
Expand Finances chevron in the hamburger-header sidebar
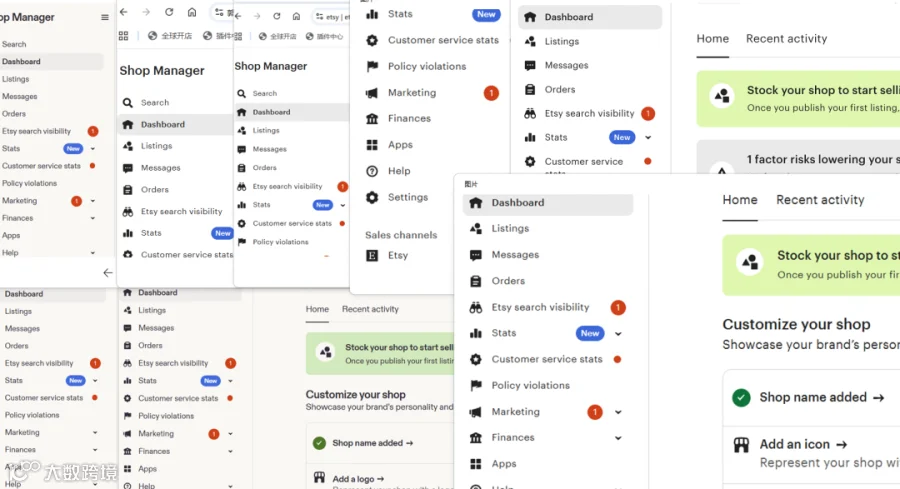(x=92, y=218)
